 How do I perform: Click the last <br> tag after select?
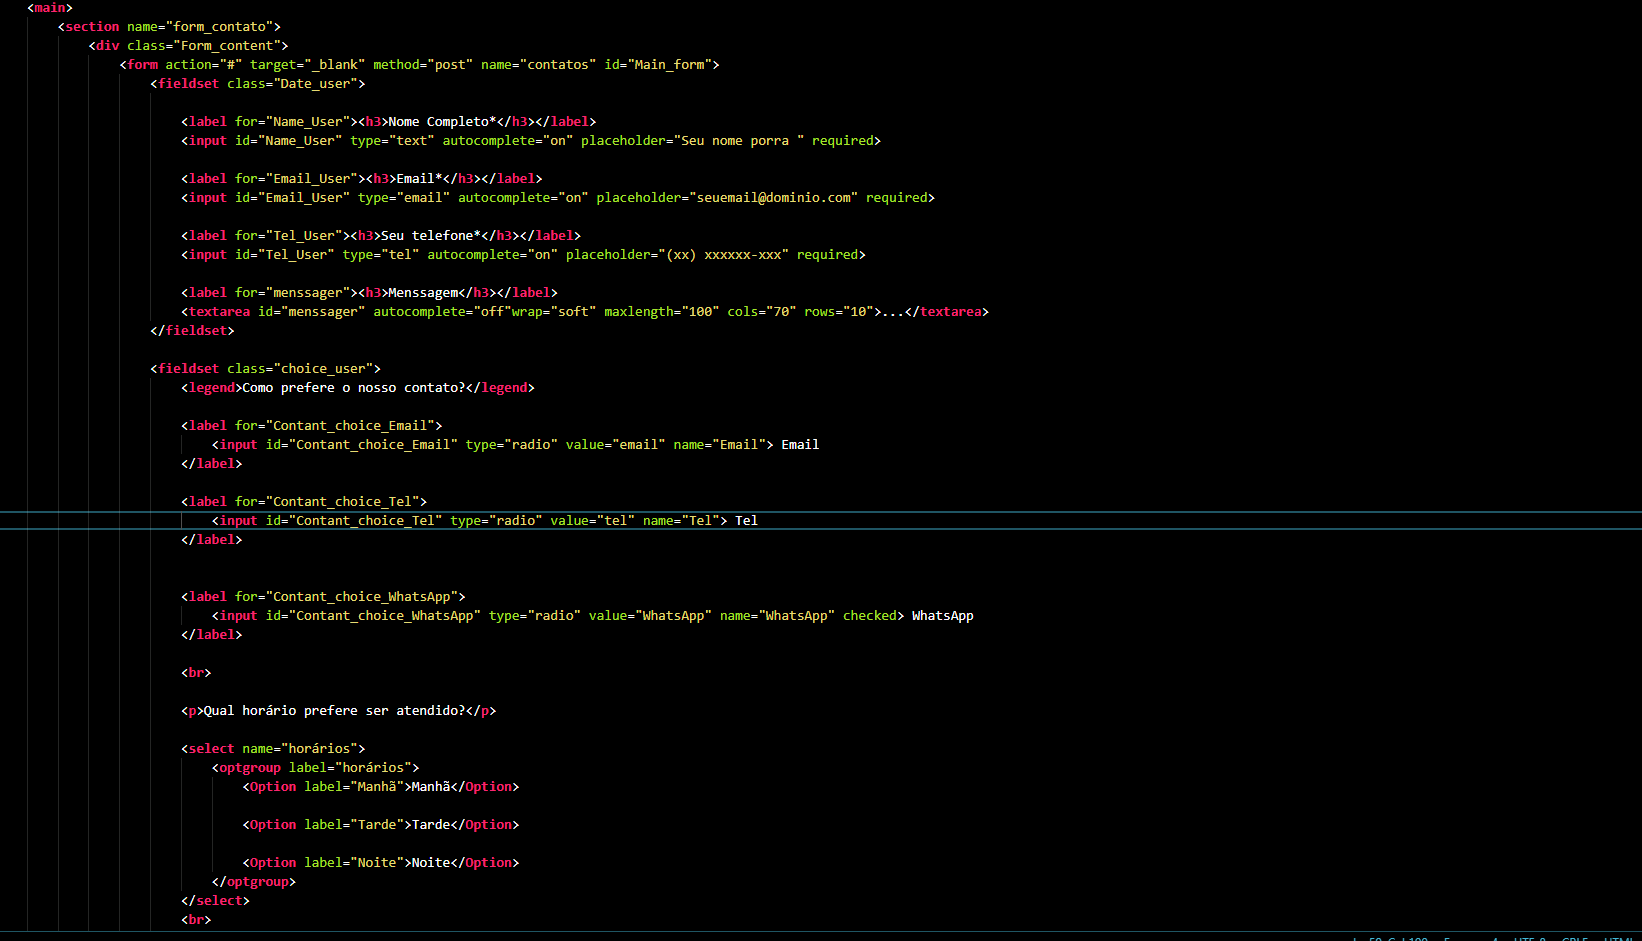tap(196, 920)
